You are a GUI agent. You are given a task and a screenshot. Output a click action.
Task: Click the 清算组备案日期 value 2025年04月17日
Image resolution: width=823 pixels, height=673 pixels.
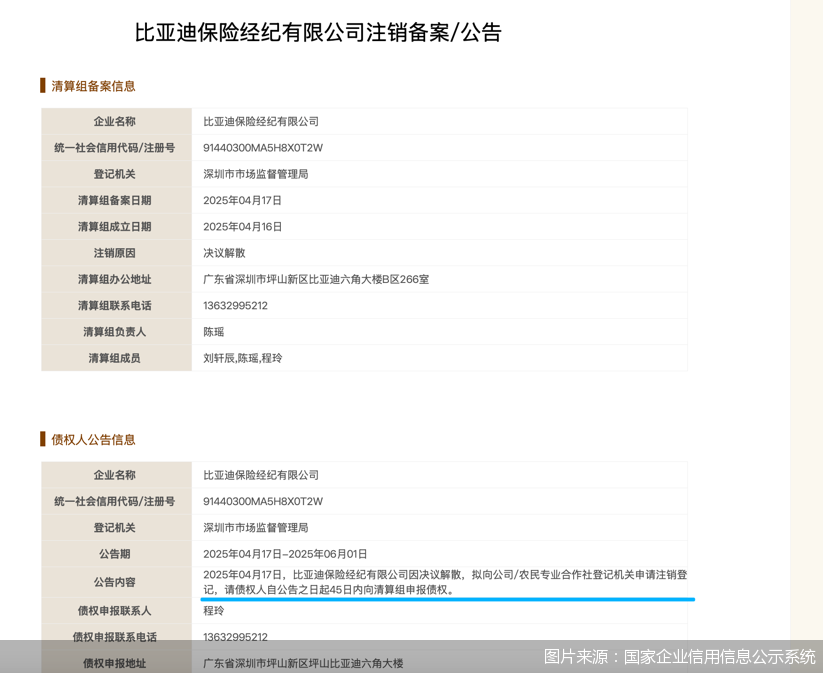click(x=242, y=201)
